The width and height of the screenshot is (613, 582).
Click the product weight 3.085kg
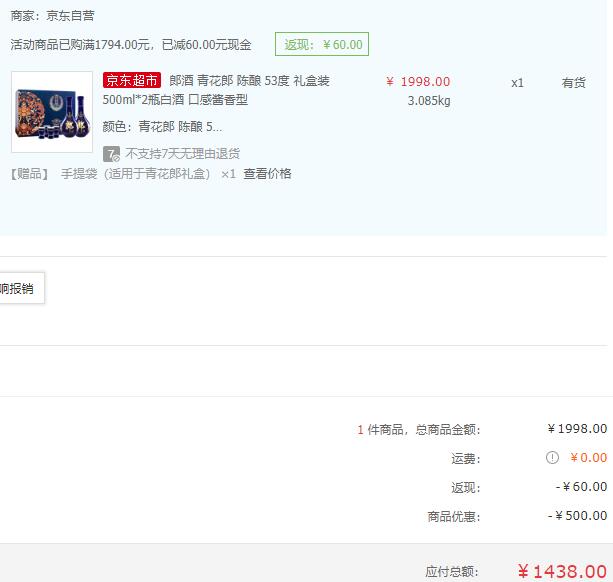point(429,101)
